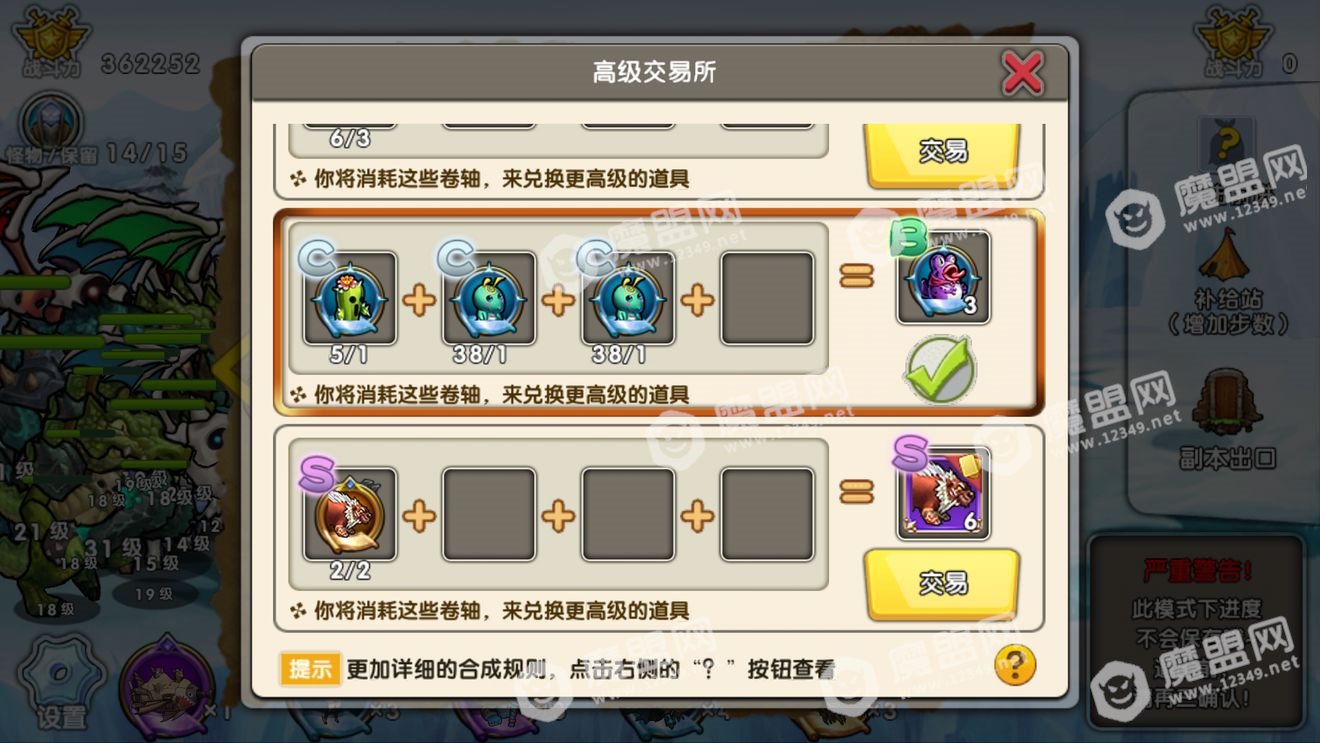Click the 交易 button for S-rank recipe
The height and width of the screenshot is (743, 1320).
tap(942, 584)
